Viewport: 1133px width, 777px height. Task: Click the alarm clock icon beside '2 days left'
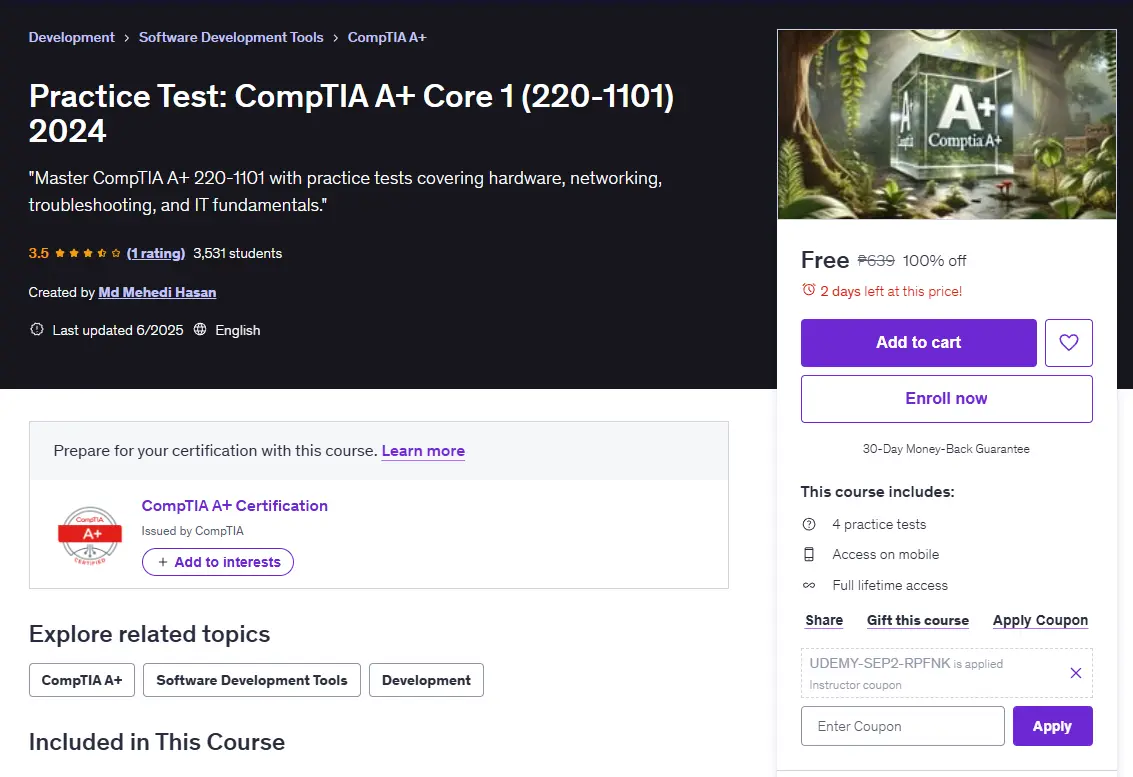(809, 290)
